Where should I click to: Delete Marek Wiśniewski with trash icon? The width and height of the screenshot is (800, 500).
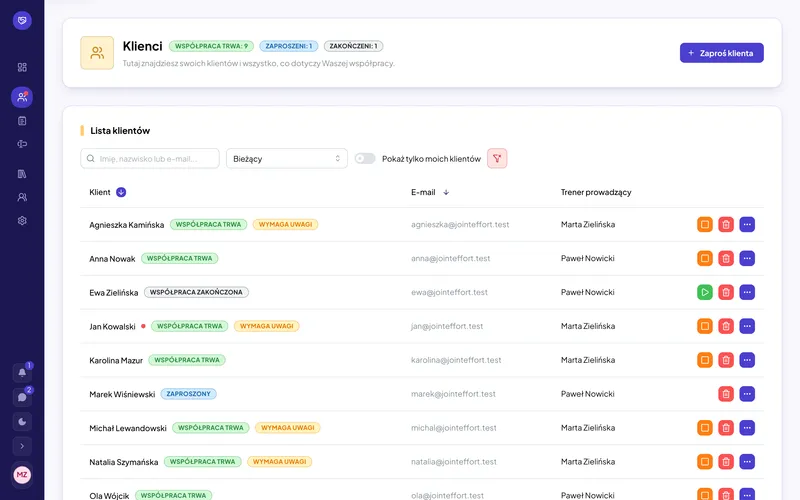(x=726, y=394)
